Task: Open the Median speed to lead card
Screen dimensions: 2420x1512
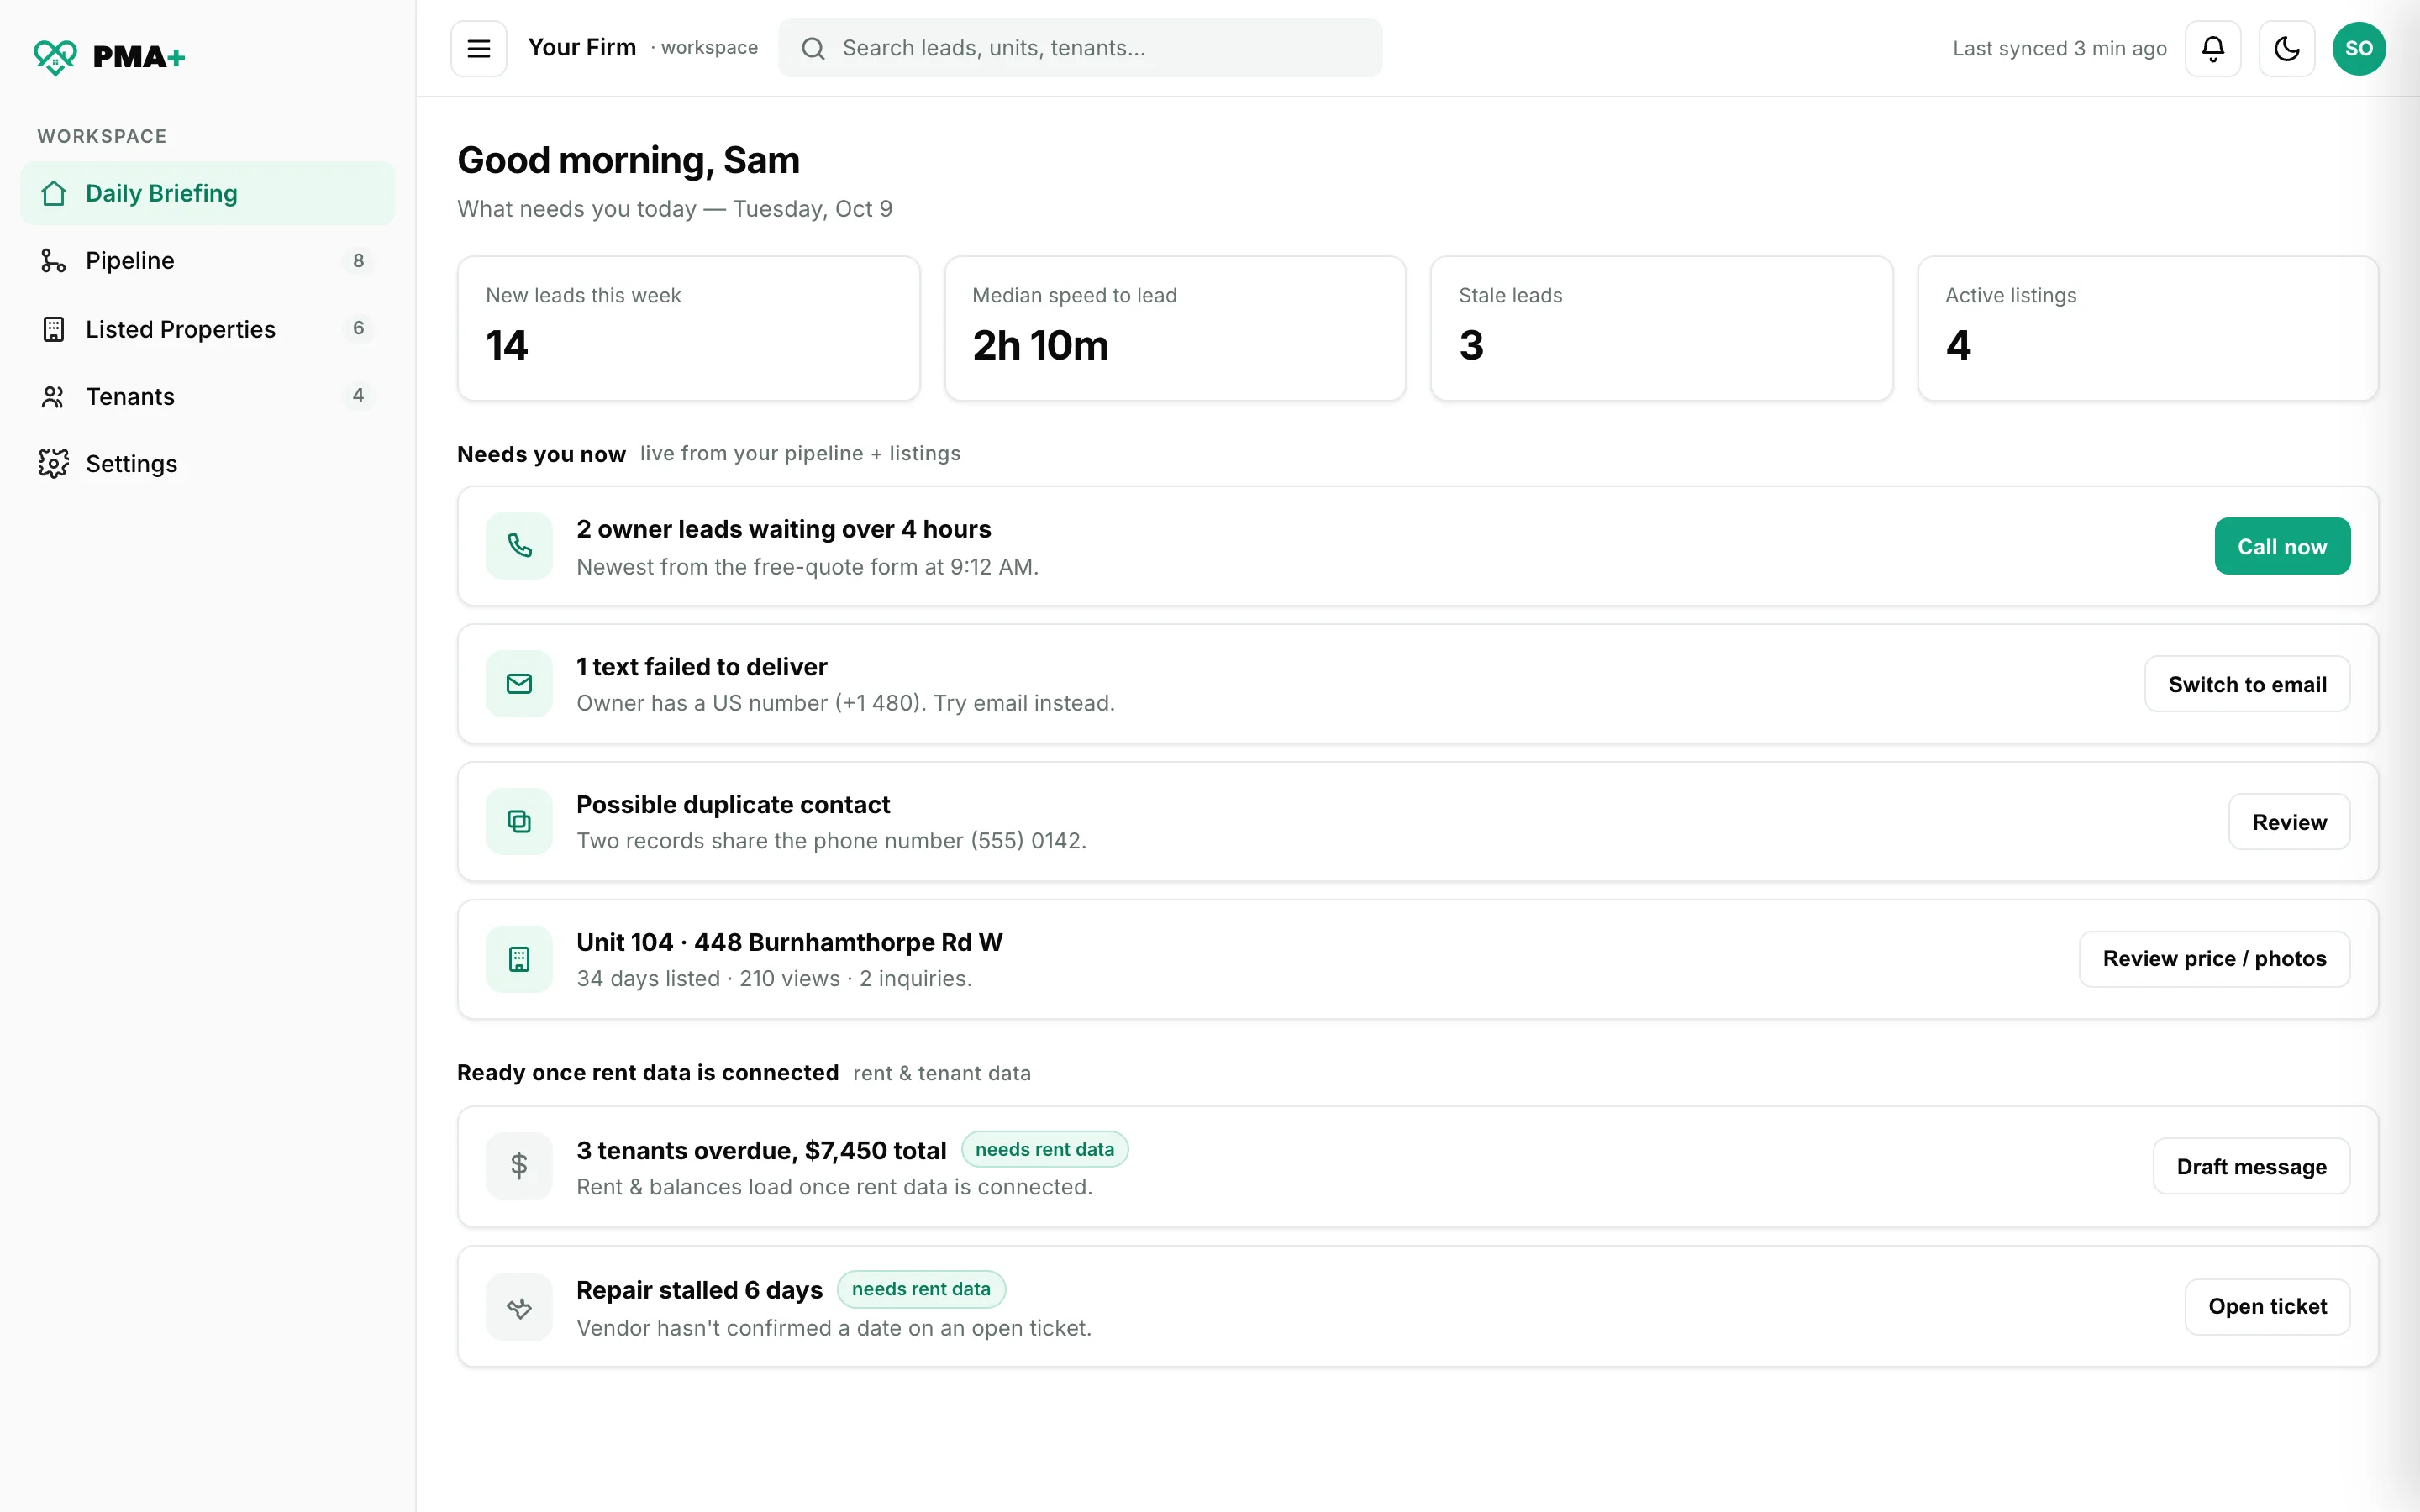Action: click(x=1175, y=328)
